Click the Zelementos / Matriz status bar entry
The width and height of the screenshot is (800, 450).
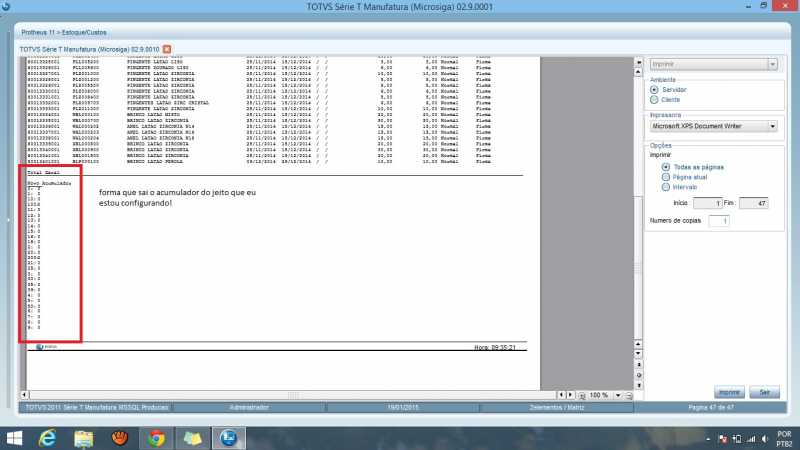(x=557, y=408)
